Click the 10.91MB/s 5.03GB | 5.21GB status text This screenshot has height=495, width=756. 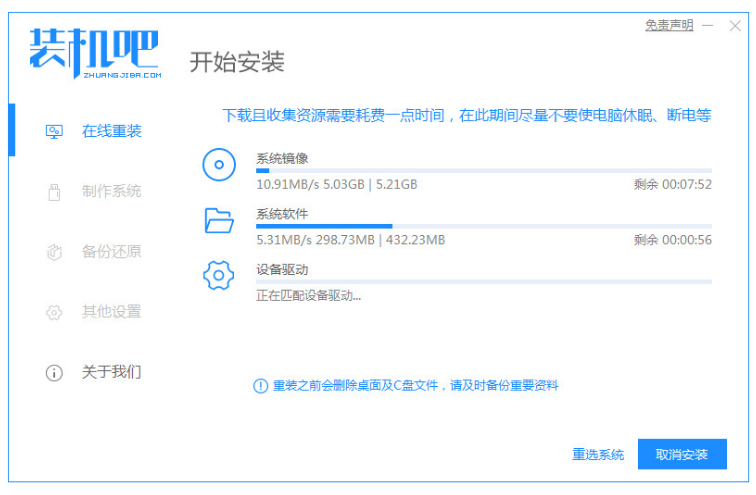point(337,184)
